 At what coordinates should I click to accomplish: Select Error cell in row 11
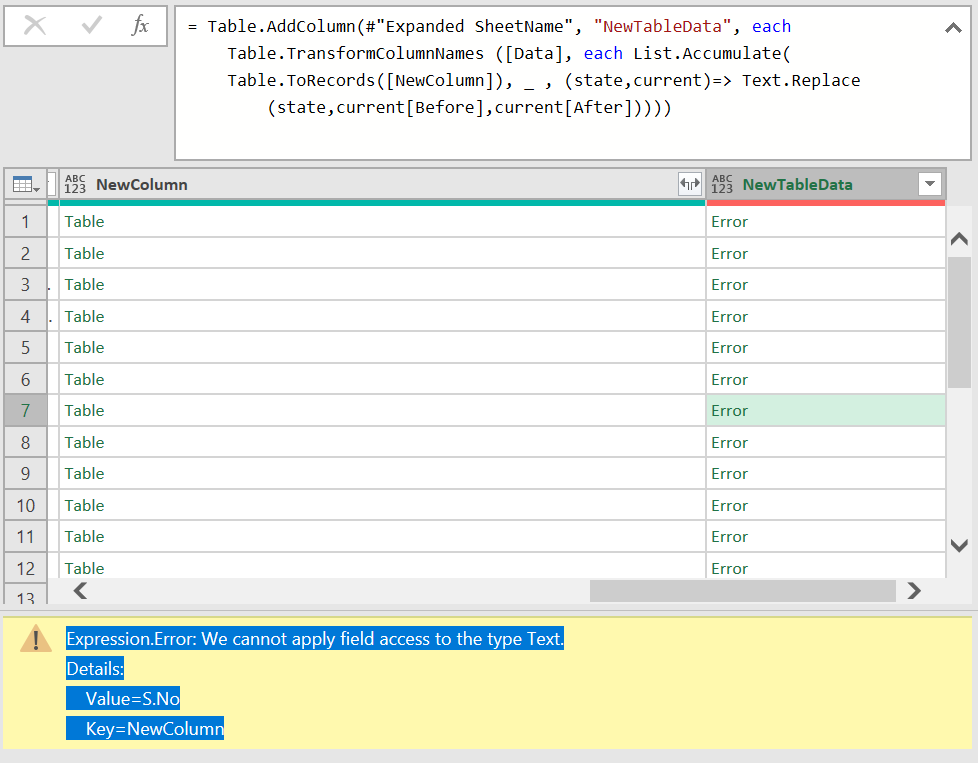826,537
